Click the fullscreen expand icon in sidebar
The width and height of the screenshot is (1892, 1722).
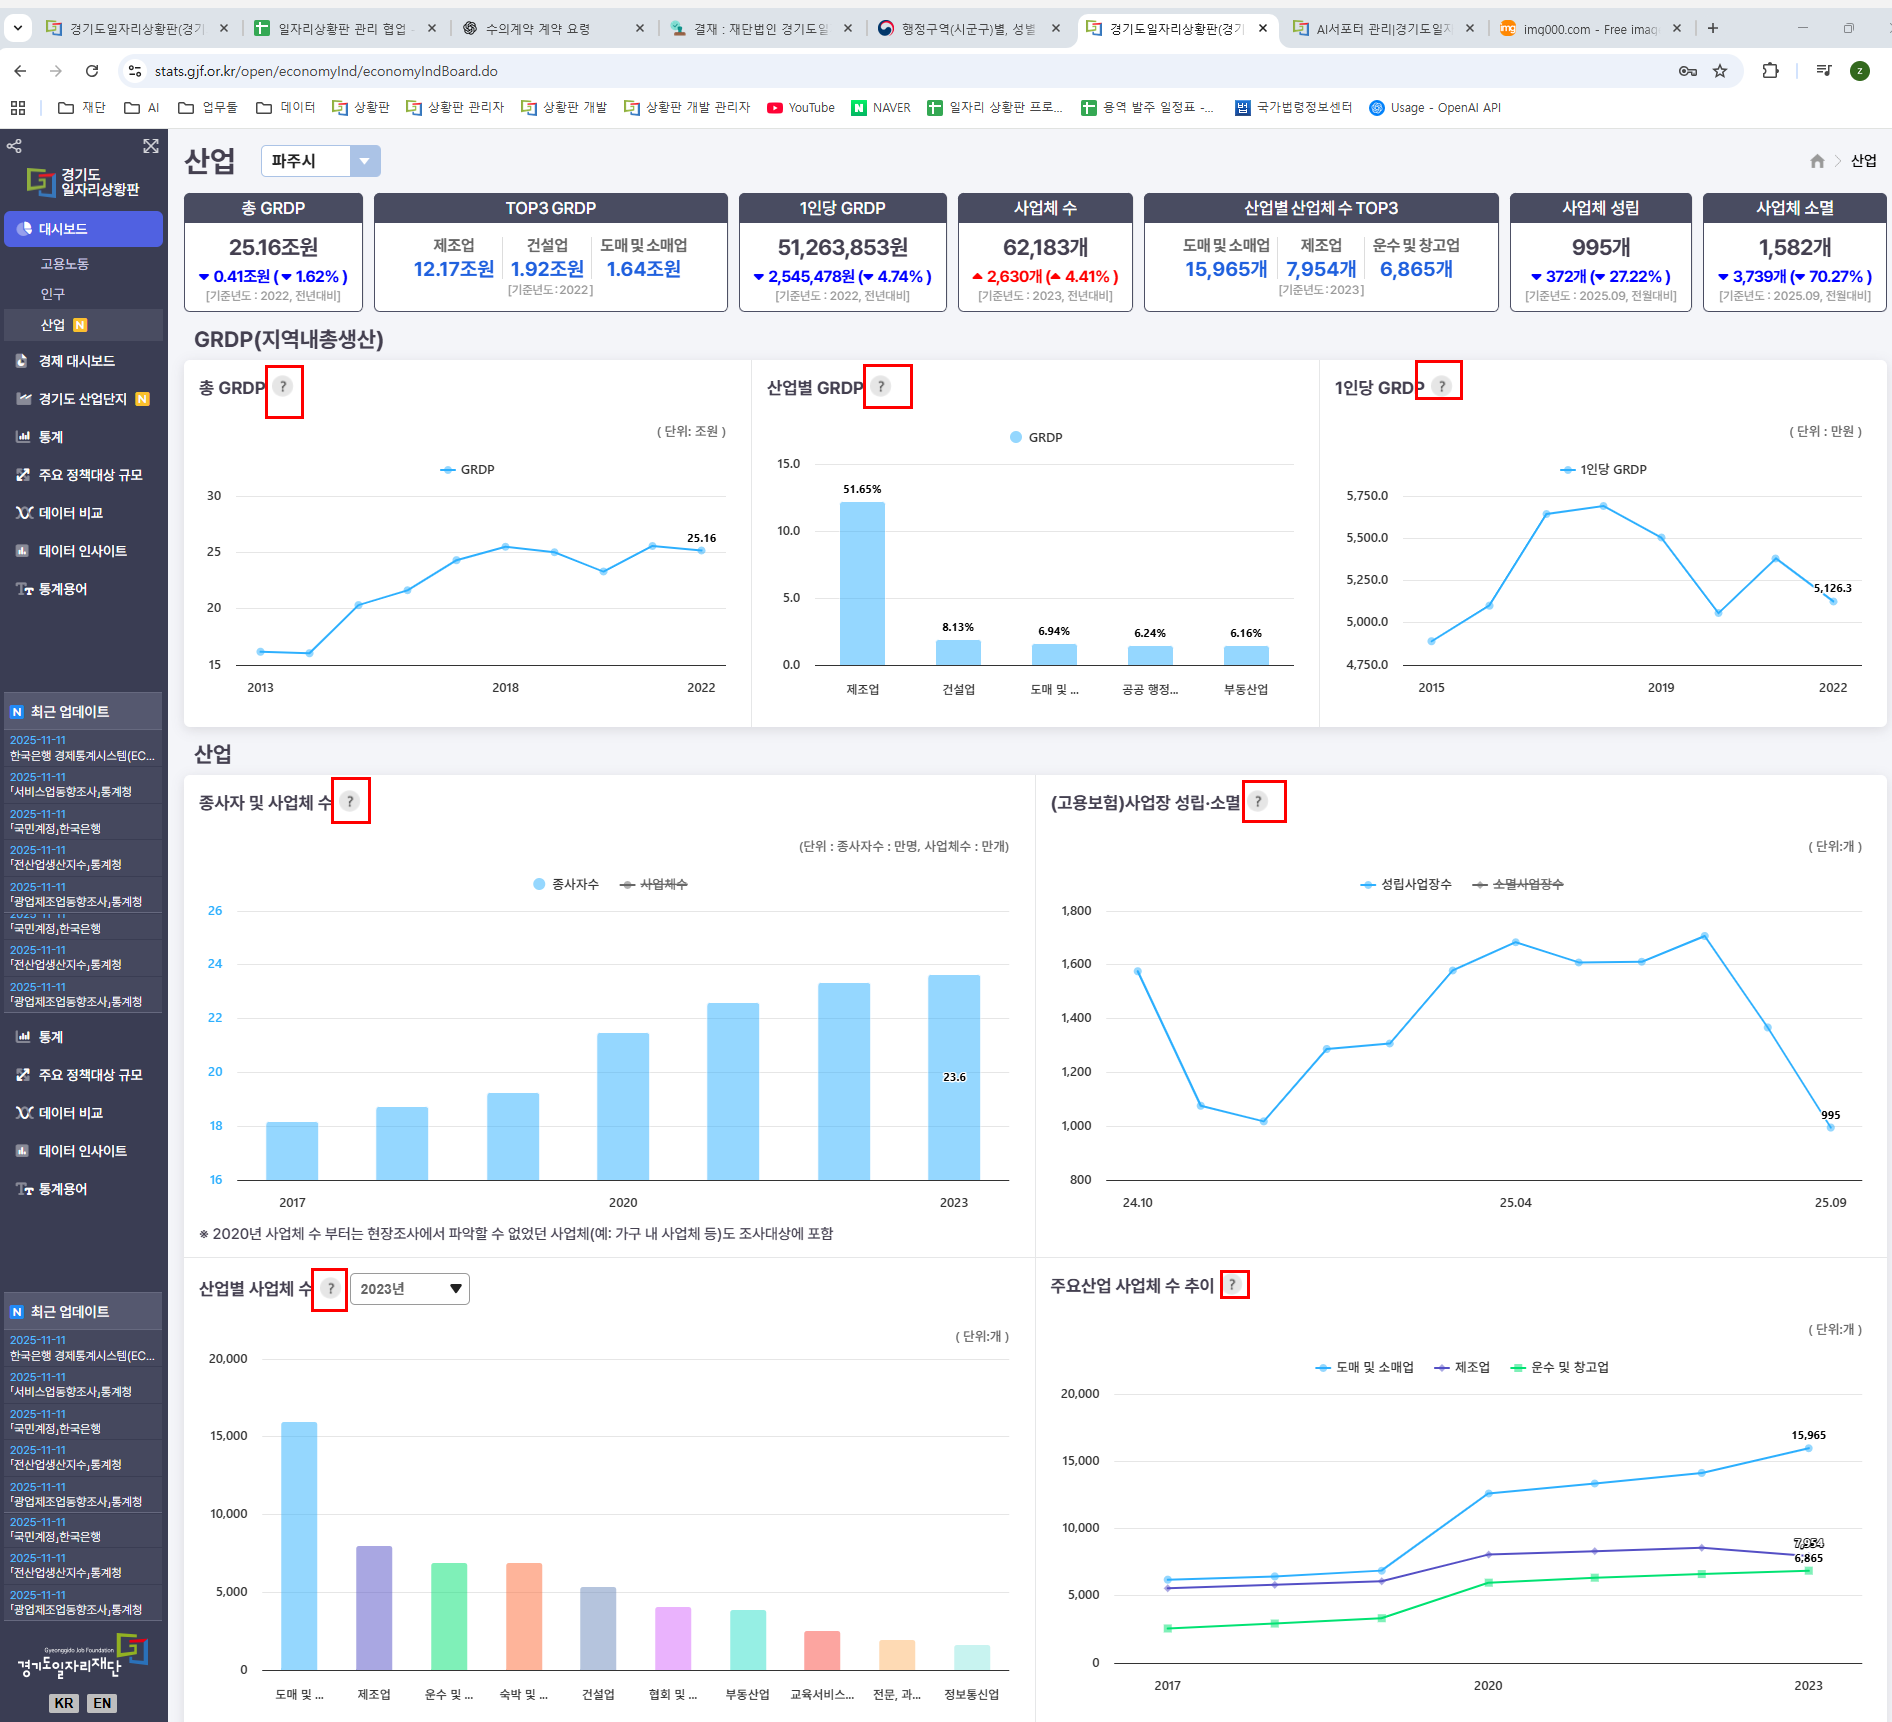click(151, 146)
